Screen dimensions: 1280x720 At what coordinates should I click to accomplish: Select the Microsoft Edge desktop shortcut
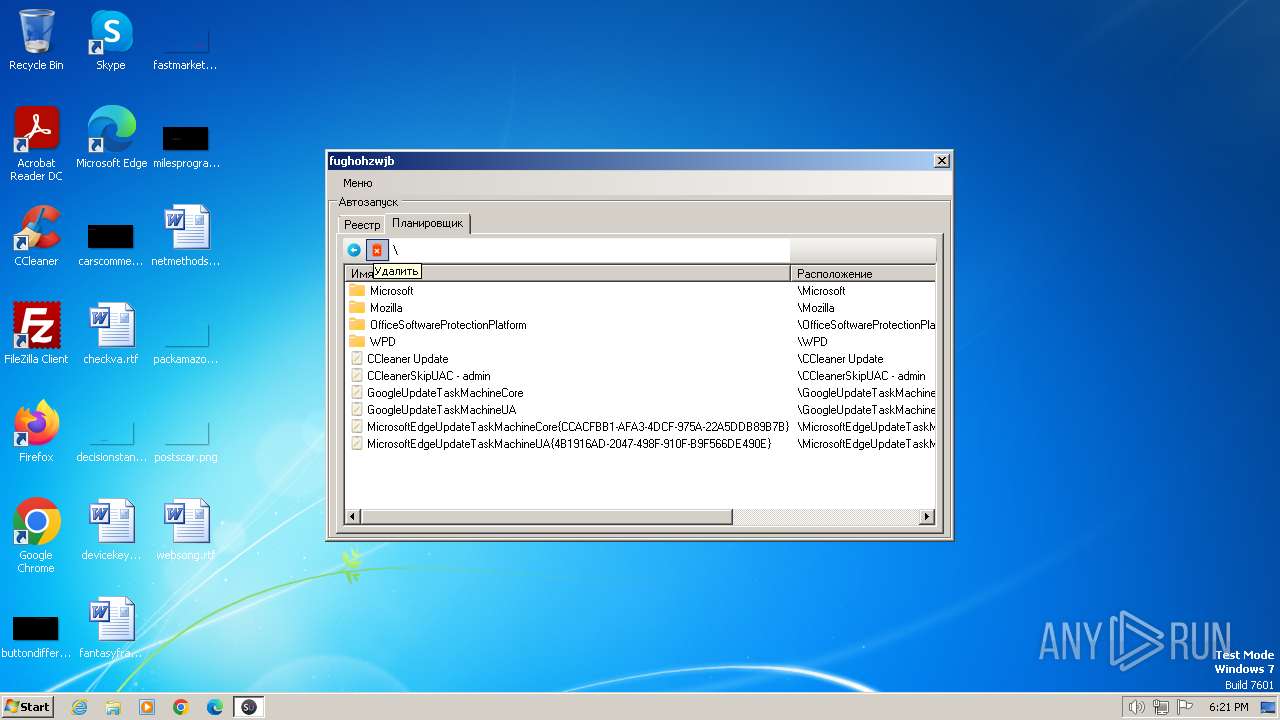tap(111, 138)
